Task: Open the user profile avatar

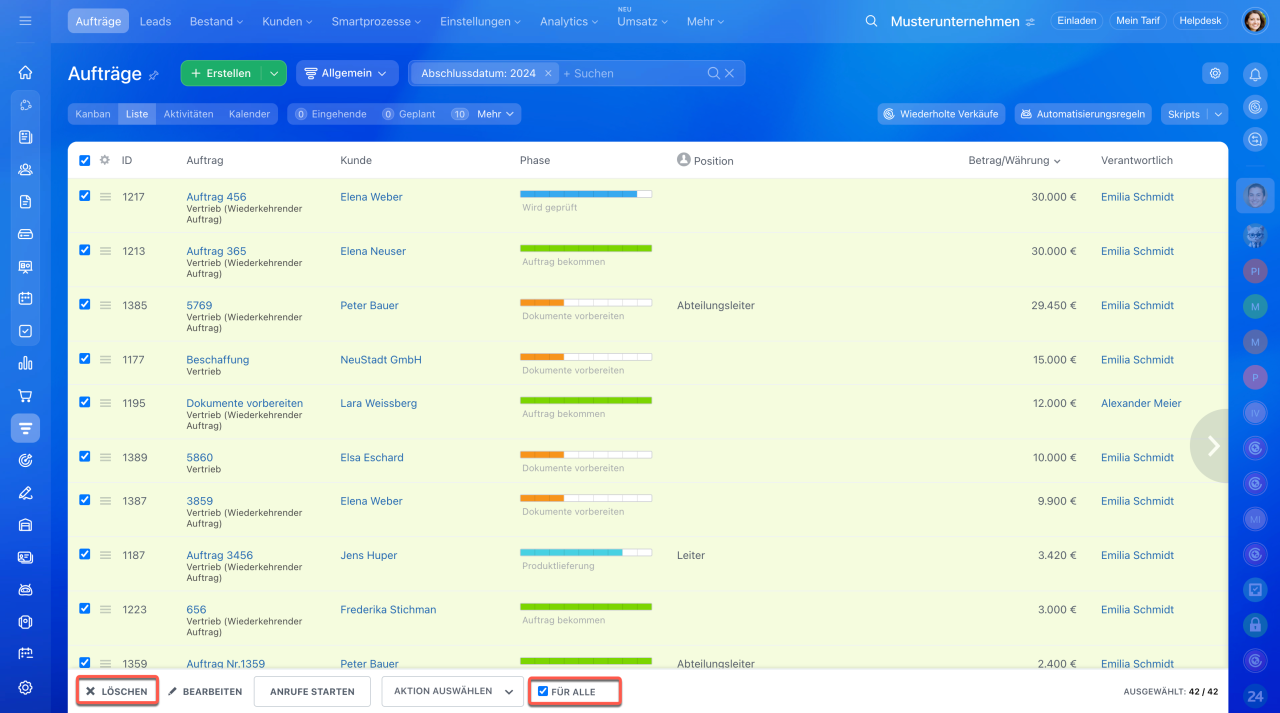Action: 1255,21
